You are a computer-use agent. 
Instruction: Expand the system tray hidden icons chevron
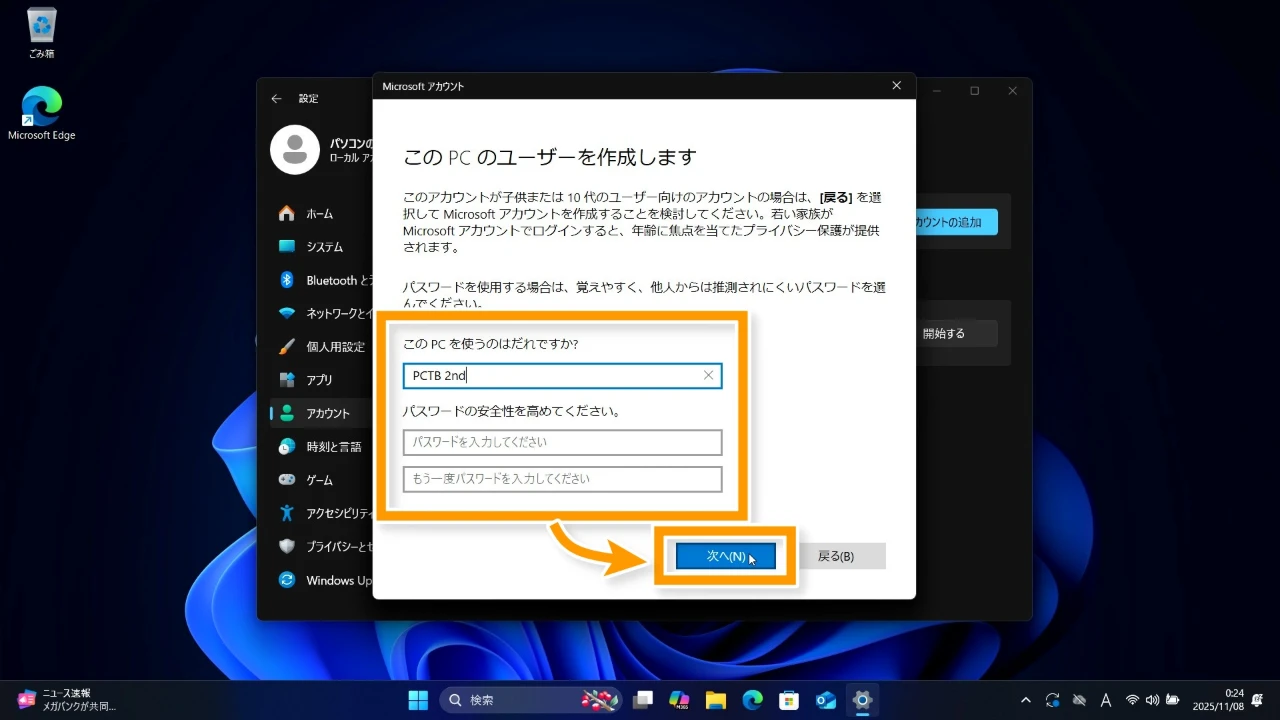pyautogui.click(x=1025, y=700)
